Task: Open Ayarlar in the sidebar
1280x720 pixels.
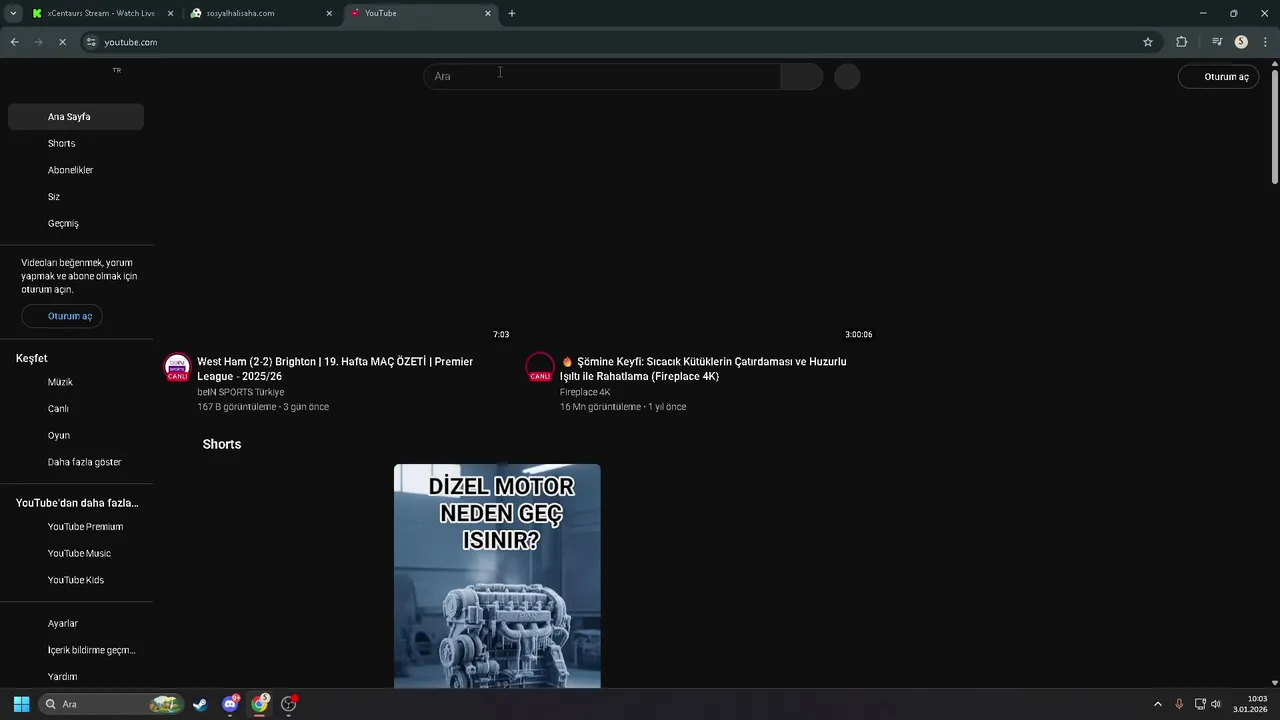Action: point(76,623)
